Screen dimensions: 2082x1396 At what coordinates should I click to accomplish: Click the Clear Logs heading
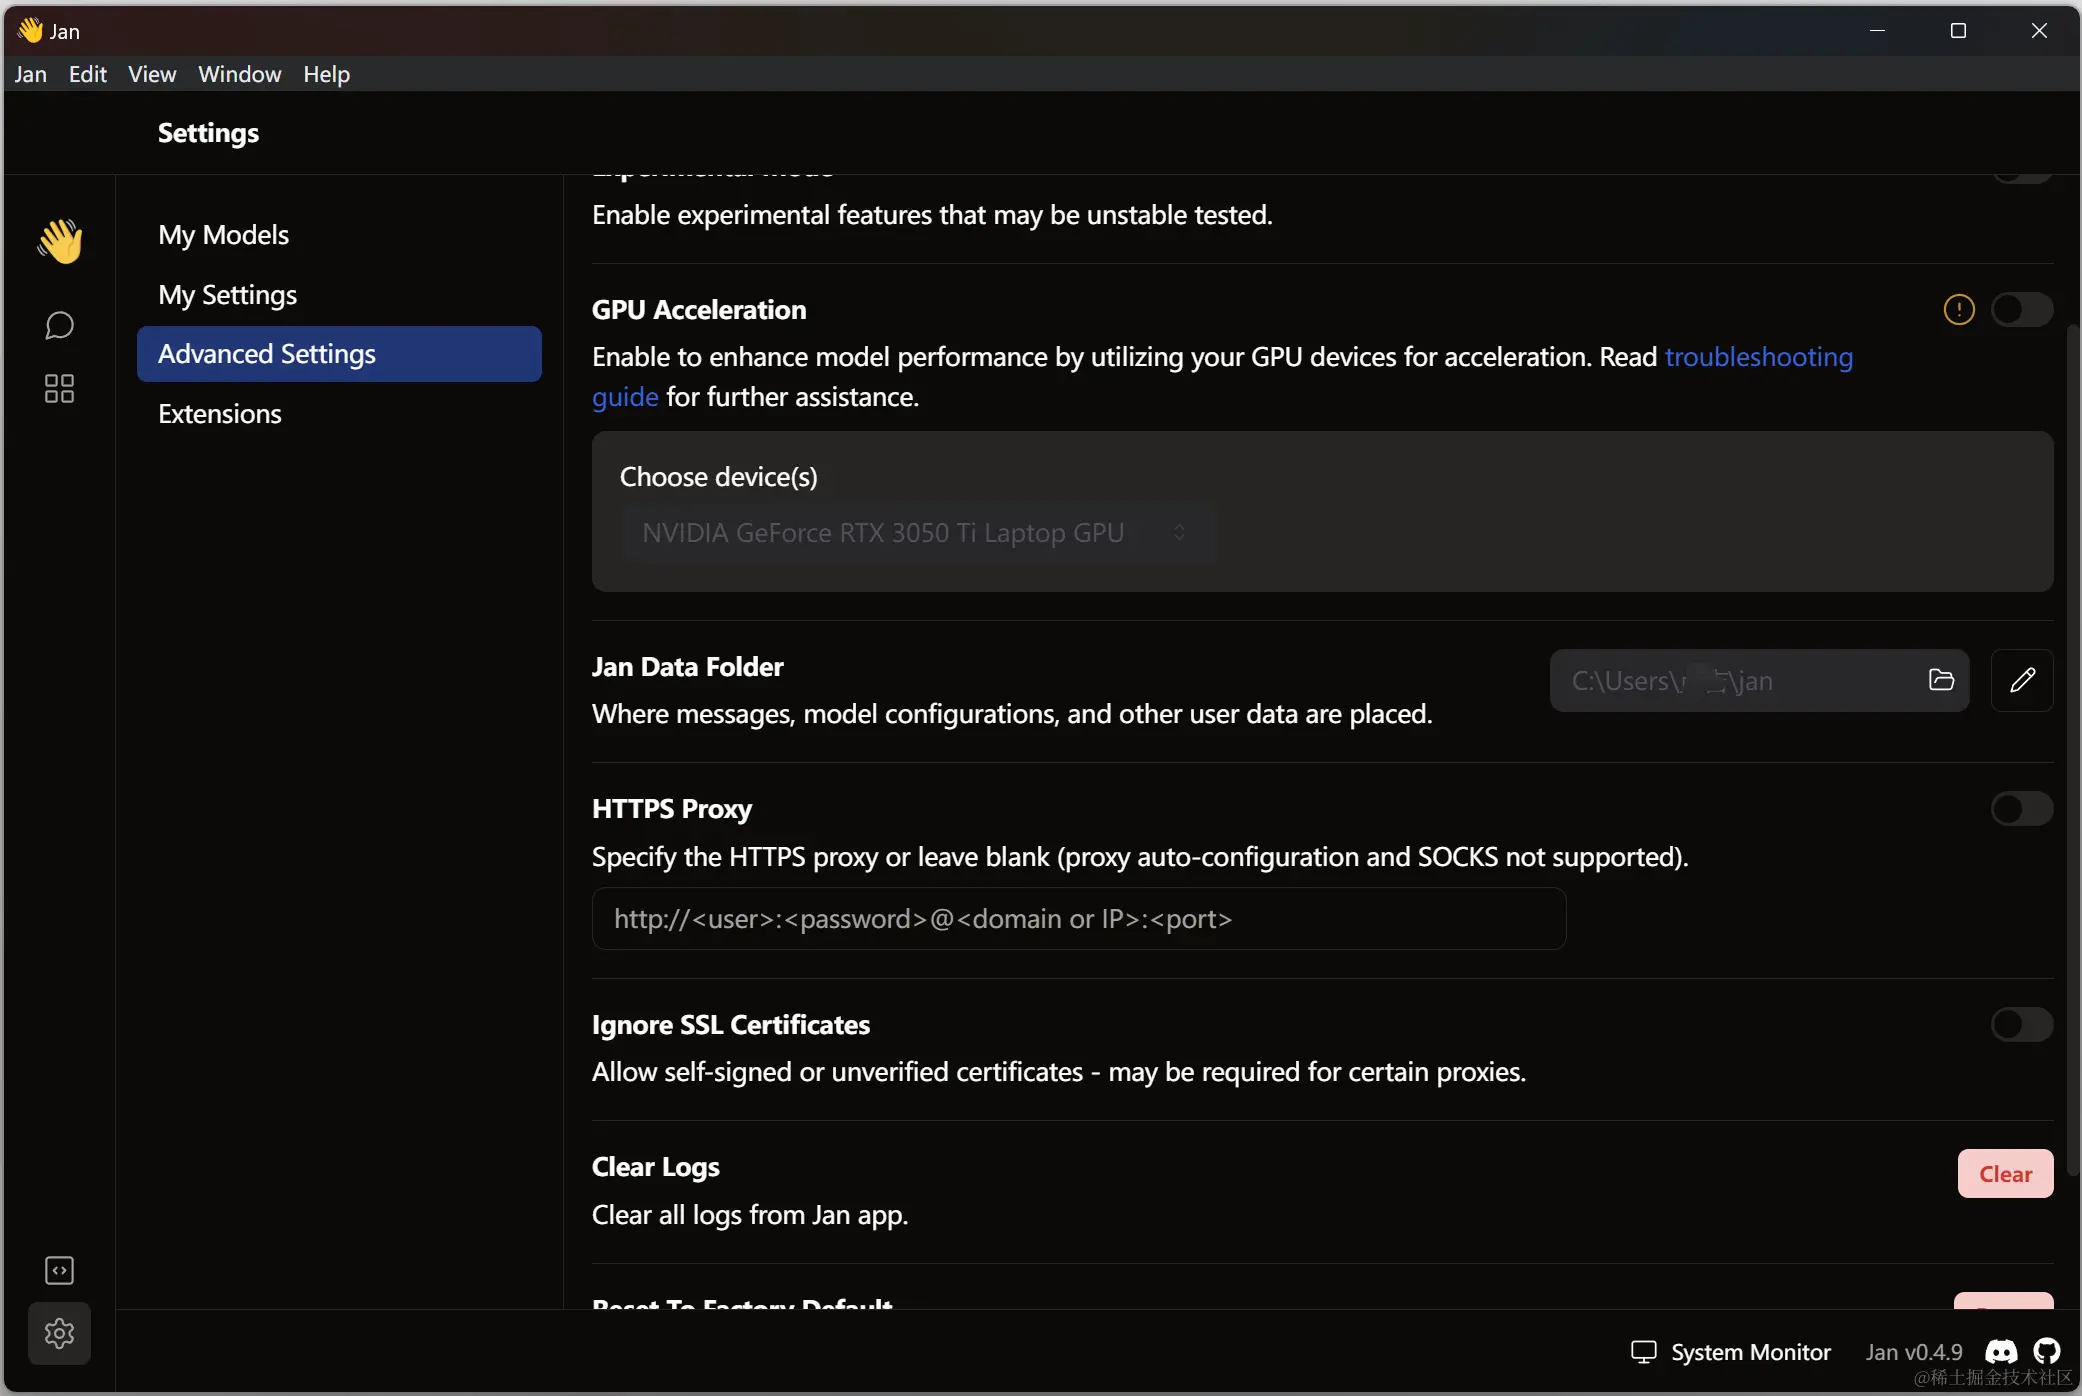(656, 1167)
